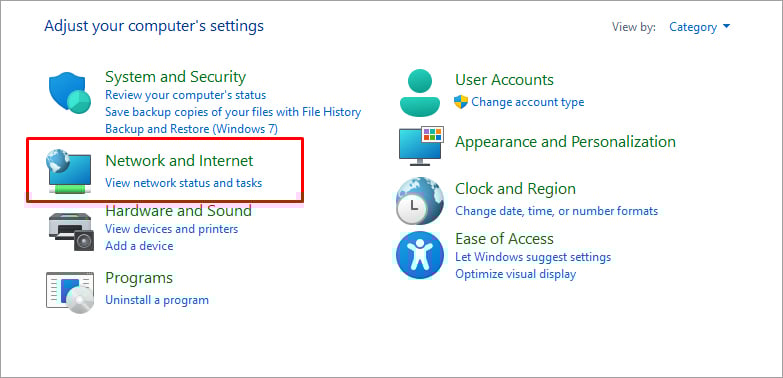This screenshot has width=783, height=378.
Task: Click the User Accounts person icon
Action: [419, 93]
